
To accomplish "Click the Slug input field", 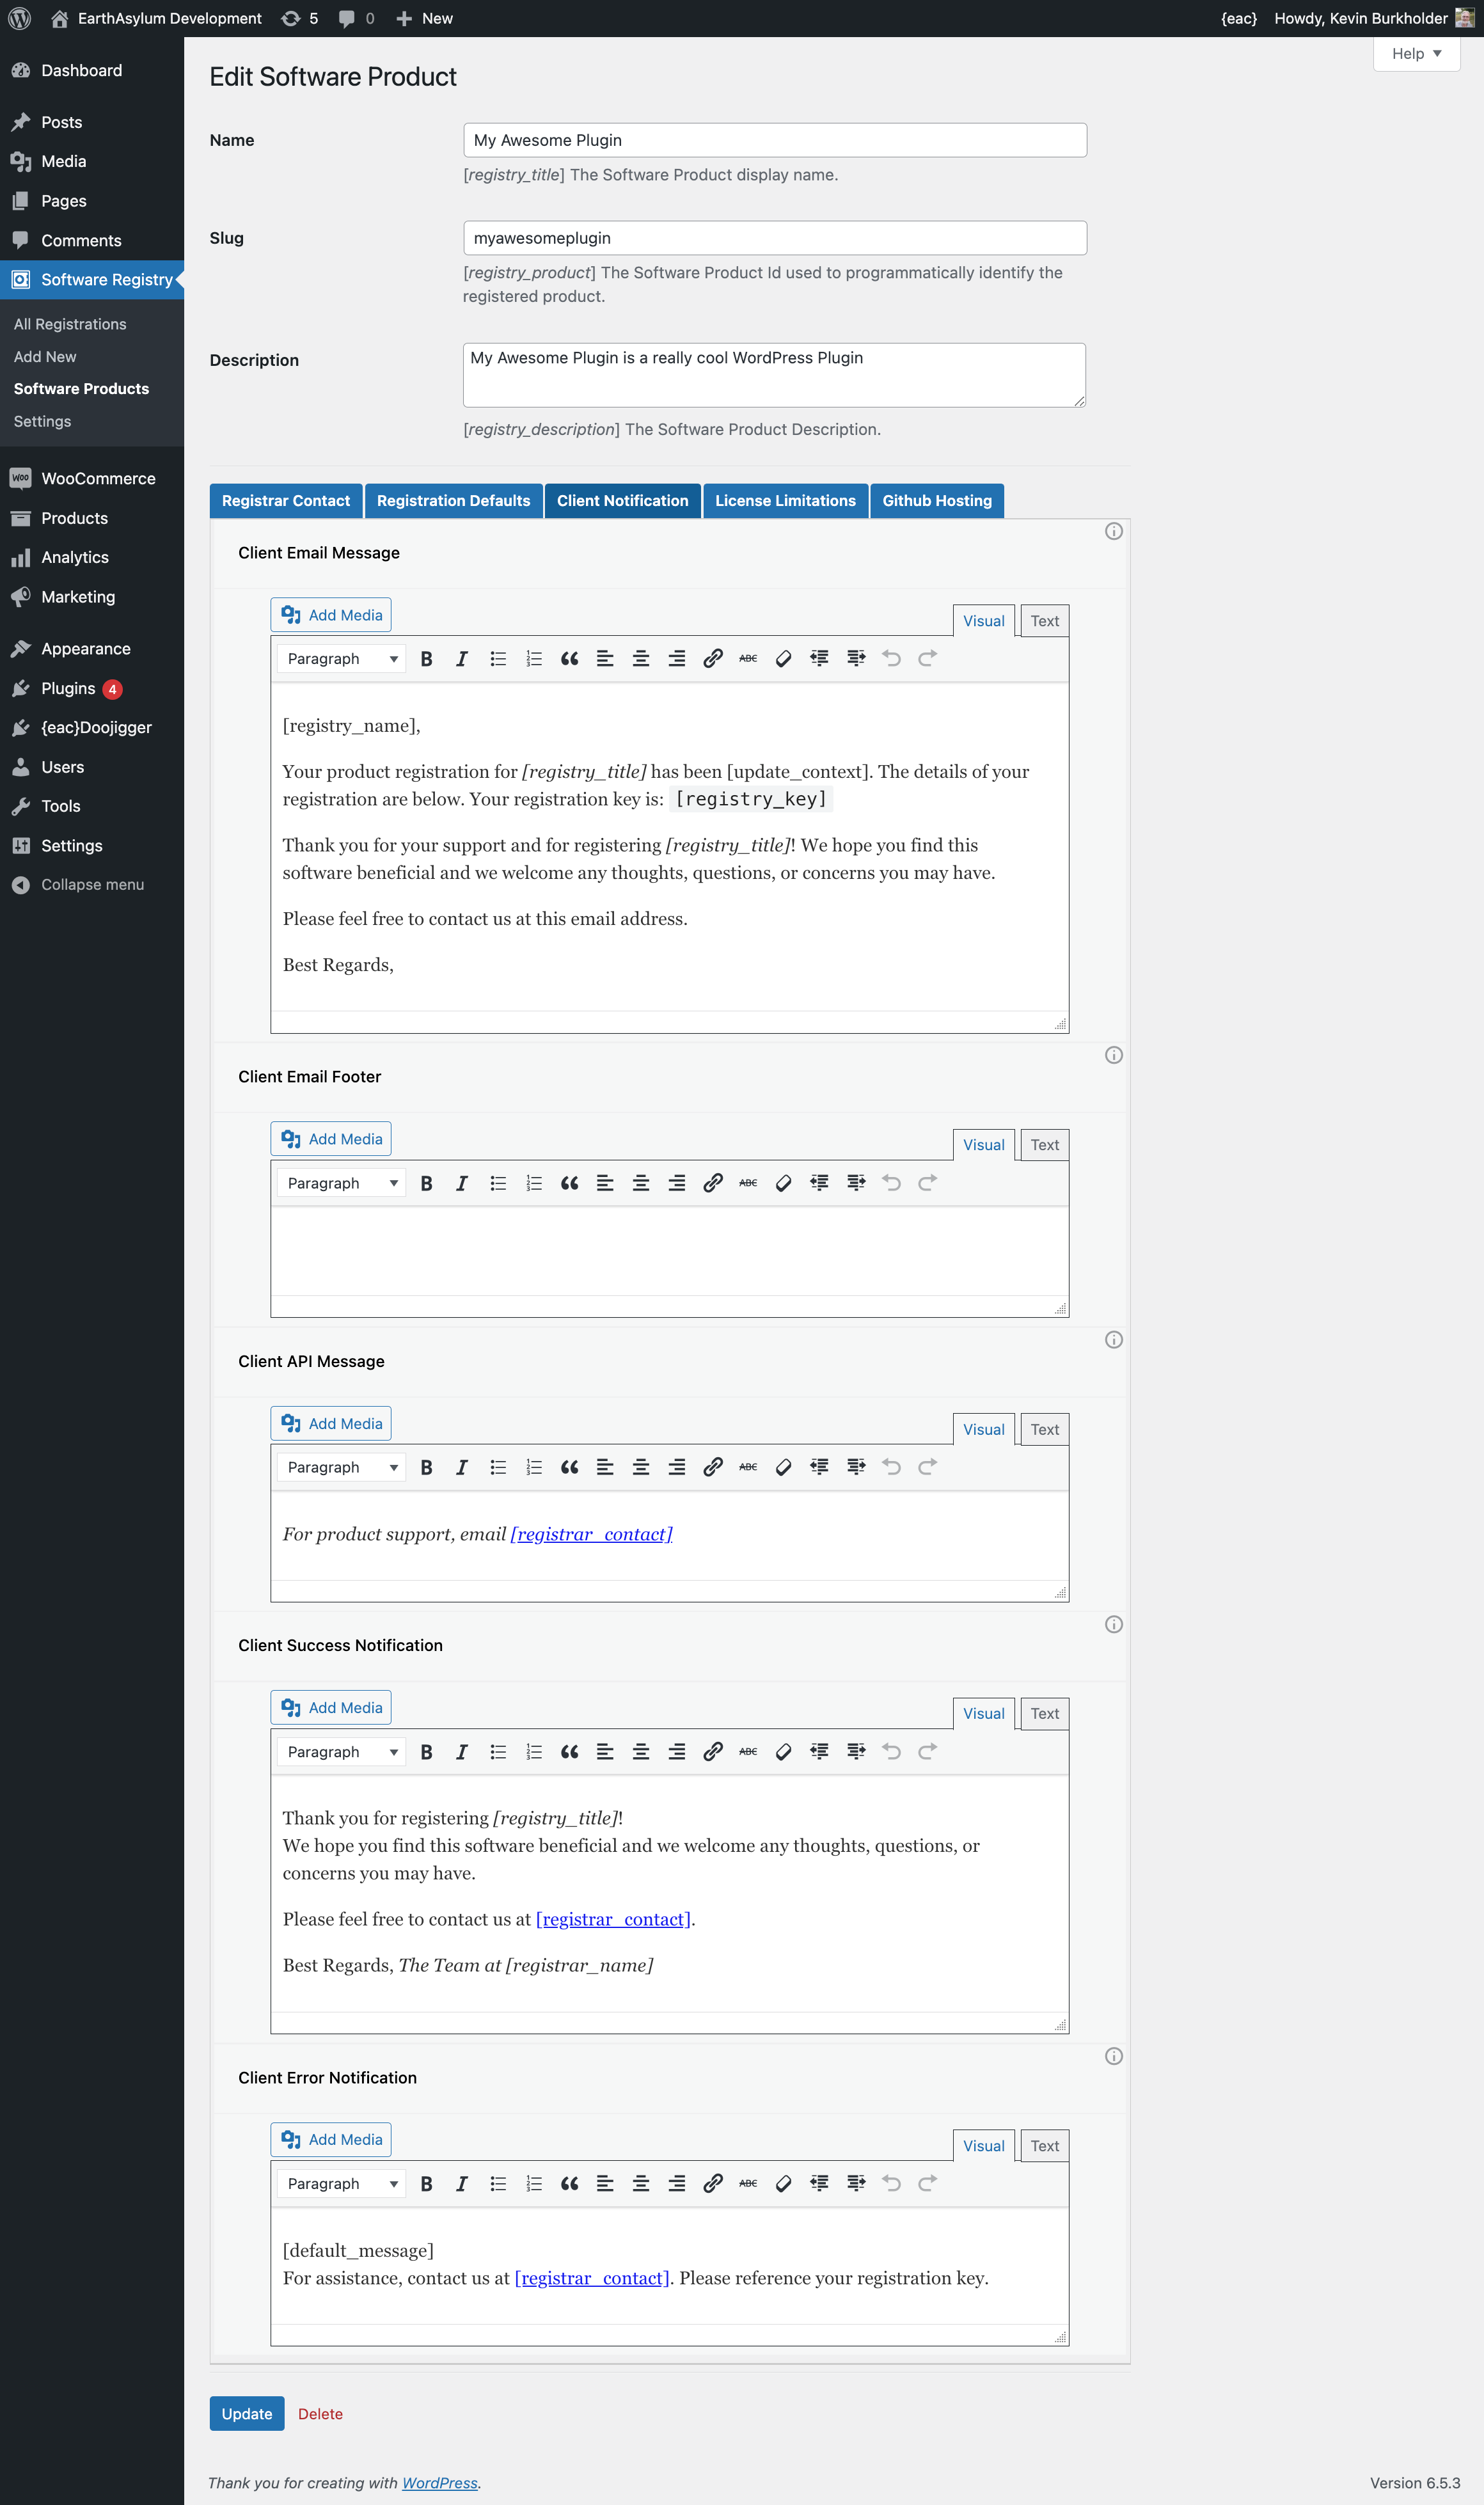I will pos(774,238).
